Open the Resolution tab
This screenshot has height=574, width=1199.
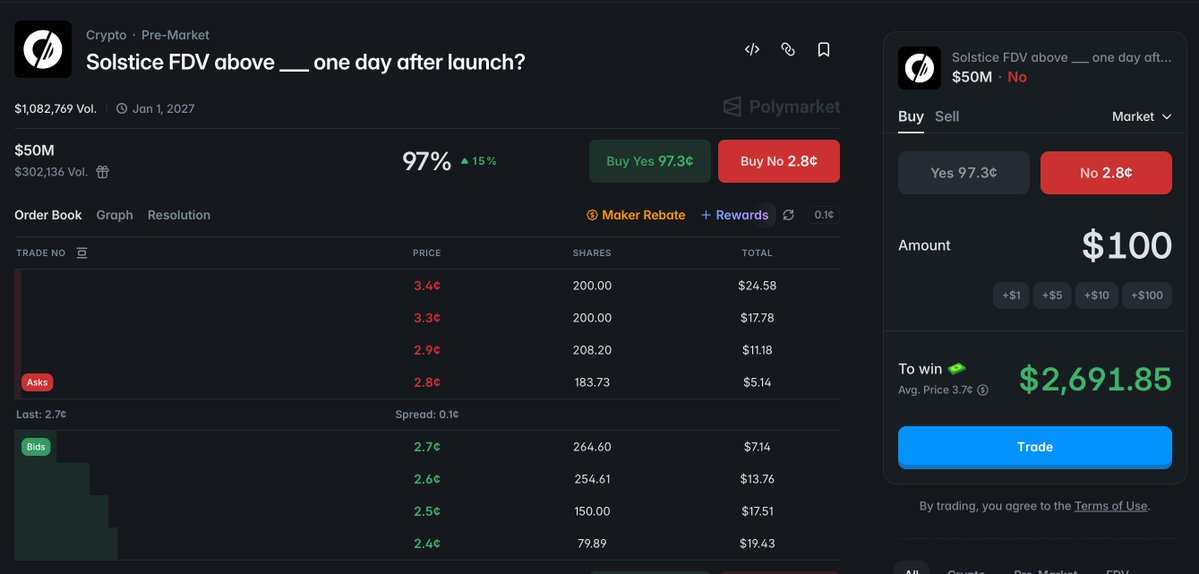pos(179,216)
